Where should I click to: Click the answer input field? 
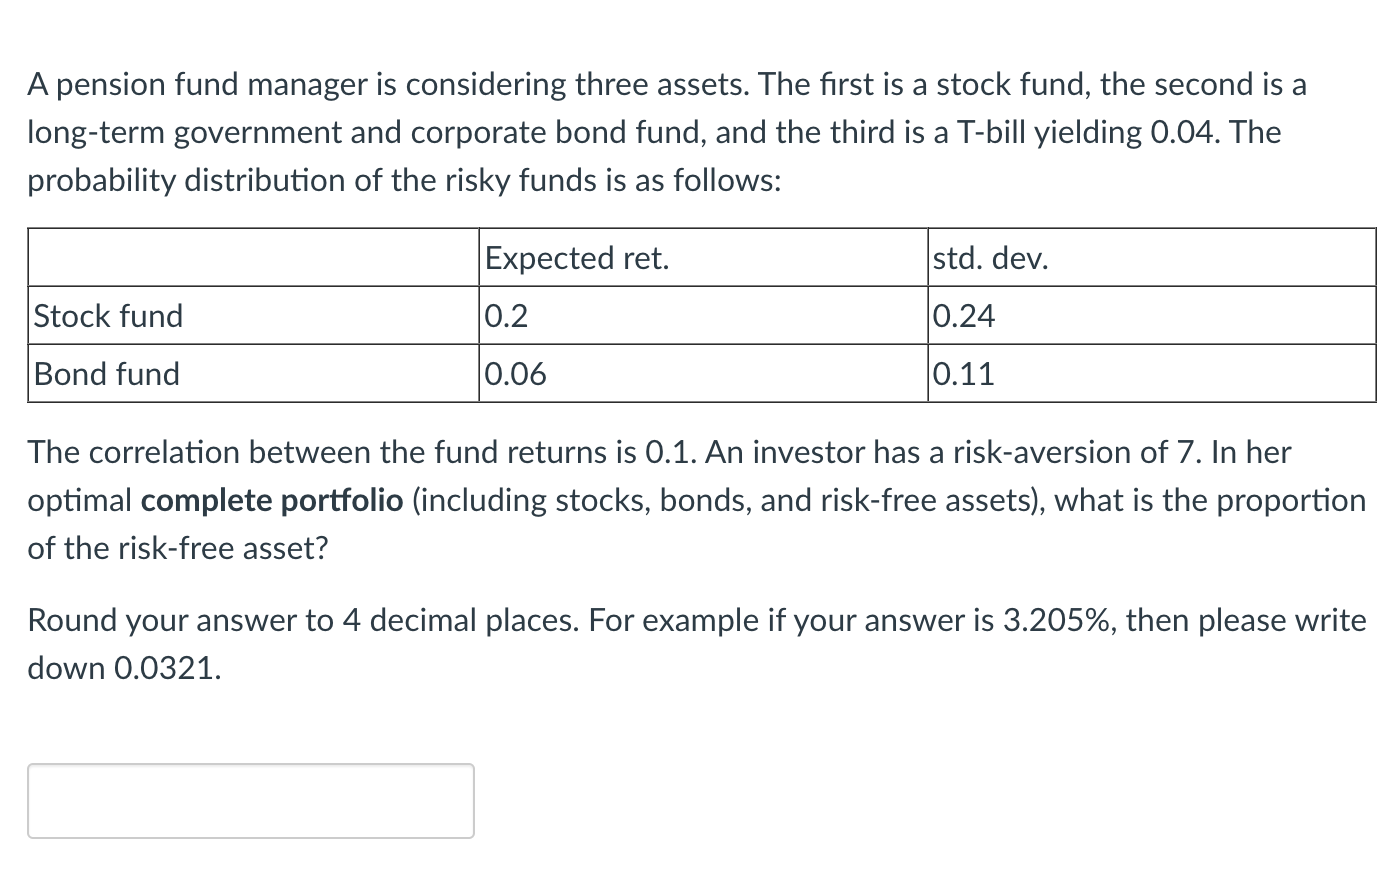click(250, 800)
